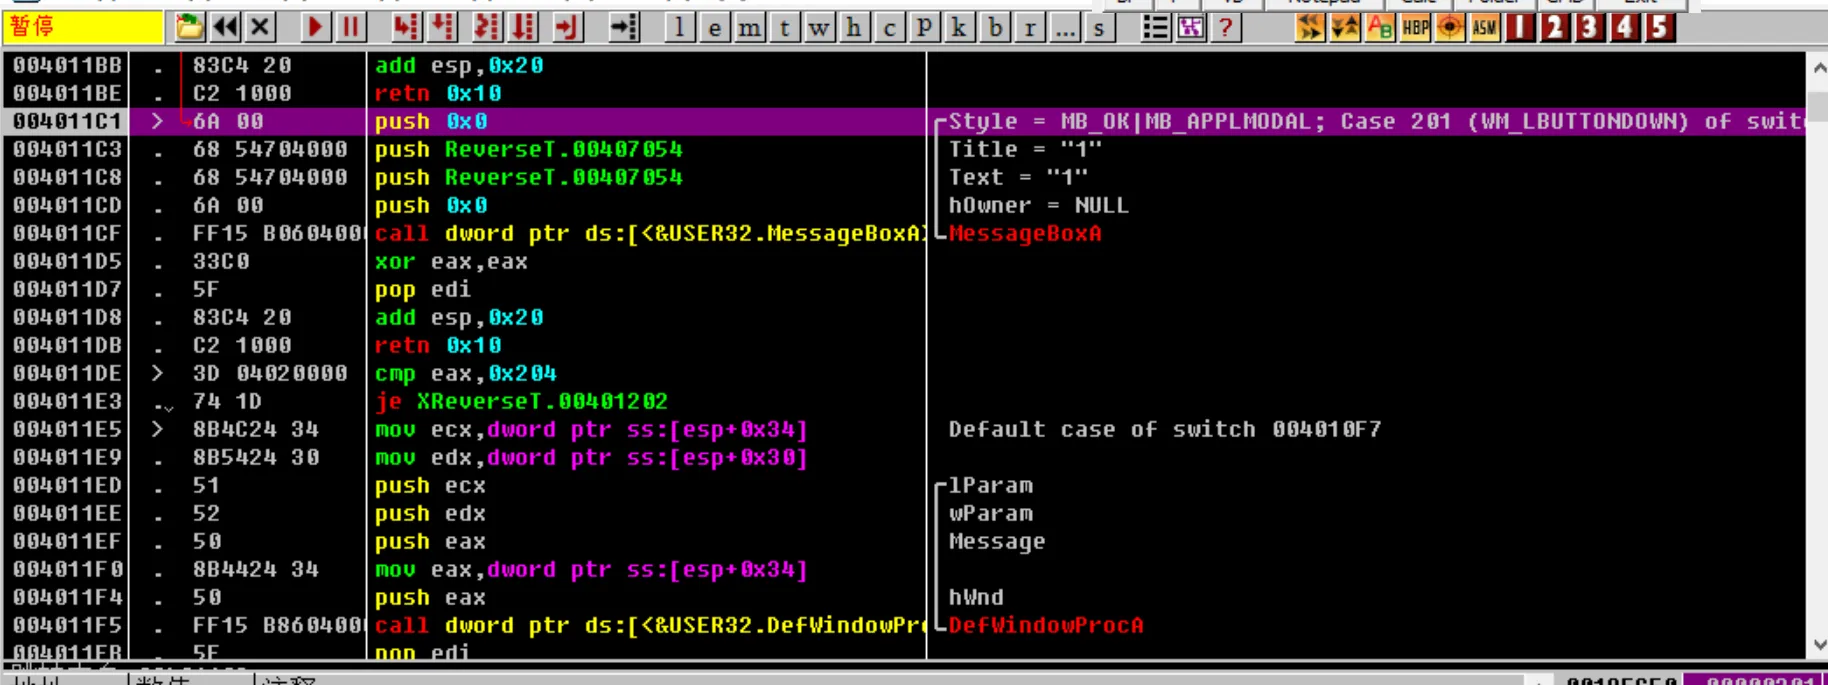Click the go to address arrow icon

click(x=624, y=27)
